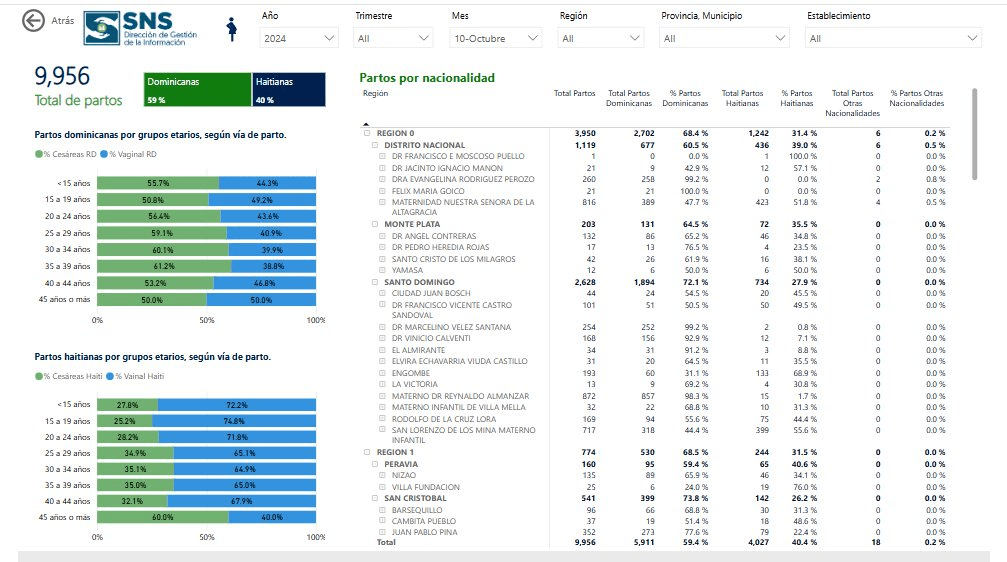This screenshot has height=562, width=1007.
Task: Open the Región filter dropdown
Action: [600, 39]
